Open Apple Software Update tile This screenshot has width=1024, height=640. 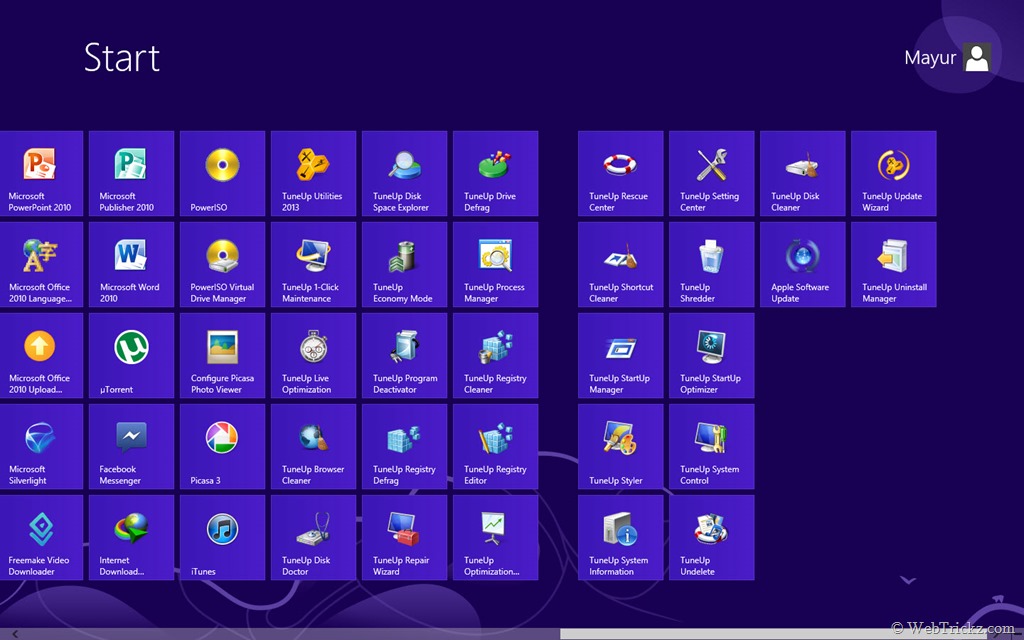[x=803, y=264]
